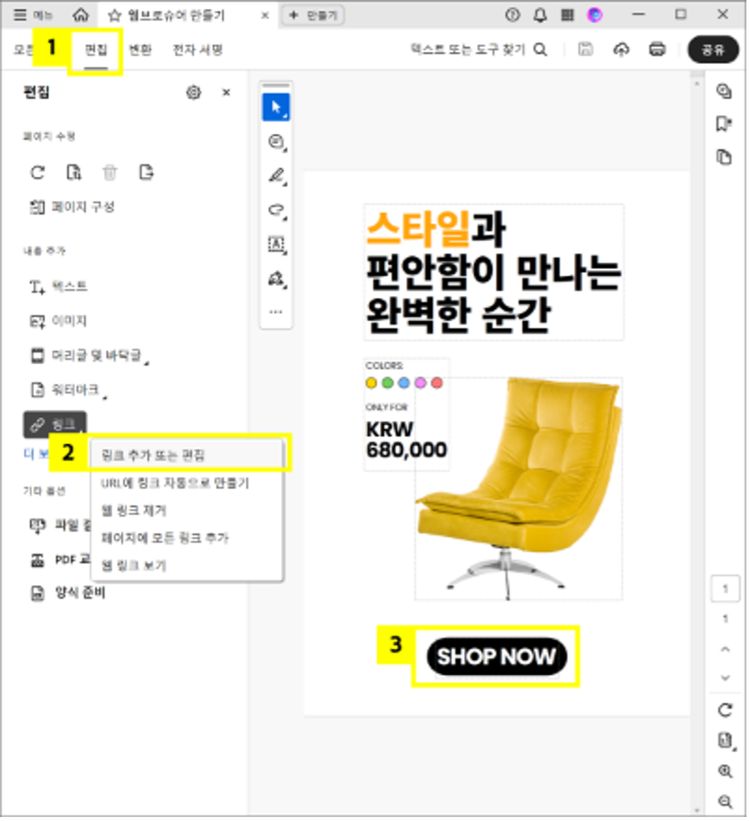Open more tools ellipsis in quick toolbar
750x821 pixels.
click(276, 312)
